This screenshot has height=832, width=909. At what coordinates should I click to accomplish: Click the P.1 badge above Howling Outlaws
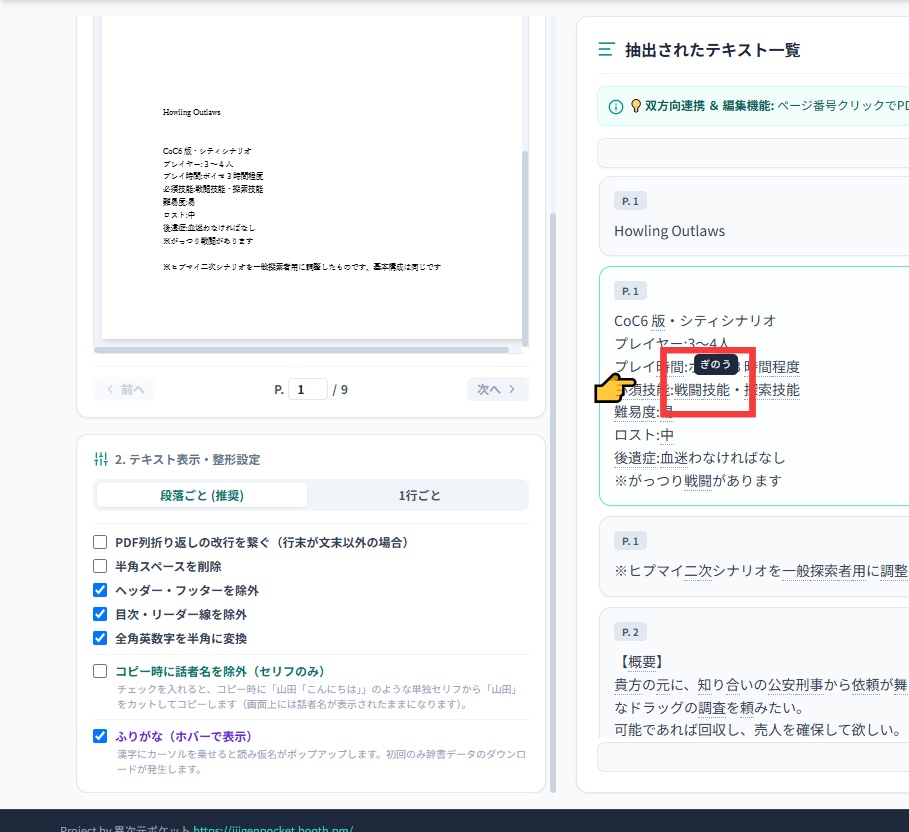pyautogui.click(x=630, y=201)
